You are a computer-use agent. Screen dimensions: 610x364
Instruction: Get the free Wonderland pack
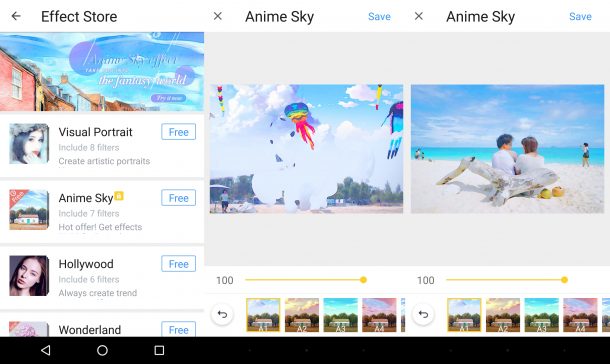(179, 329)
